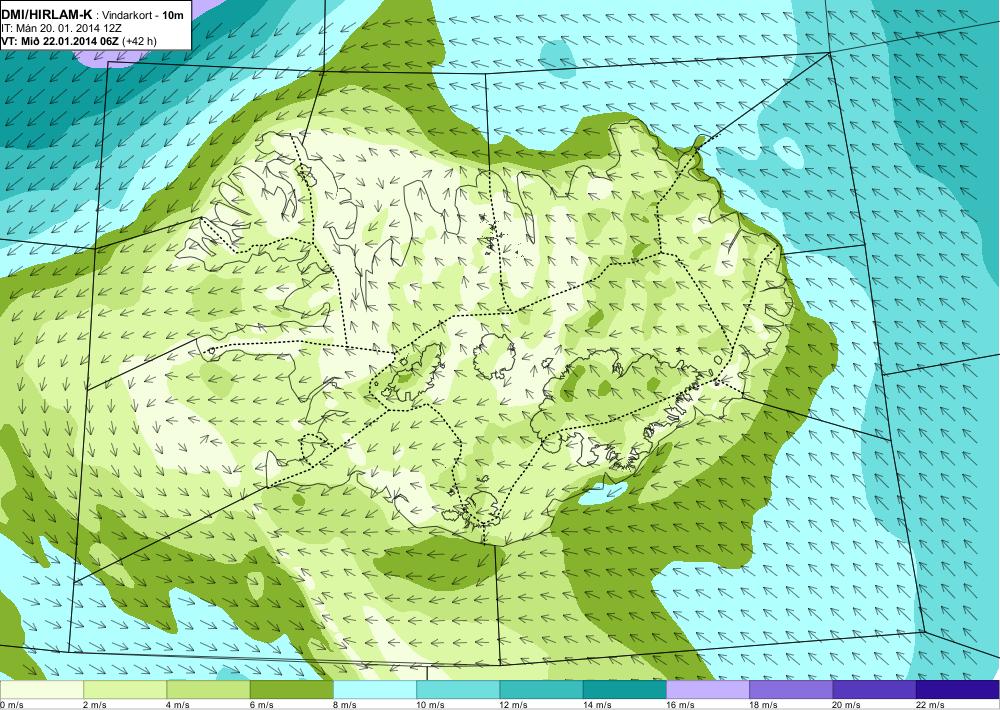Select the "8 m/s" legend label
This screenshot has width=1000, height=710.
346,705
